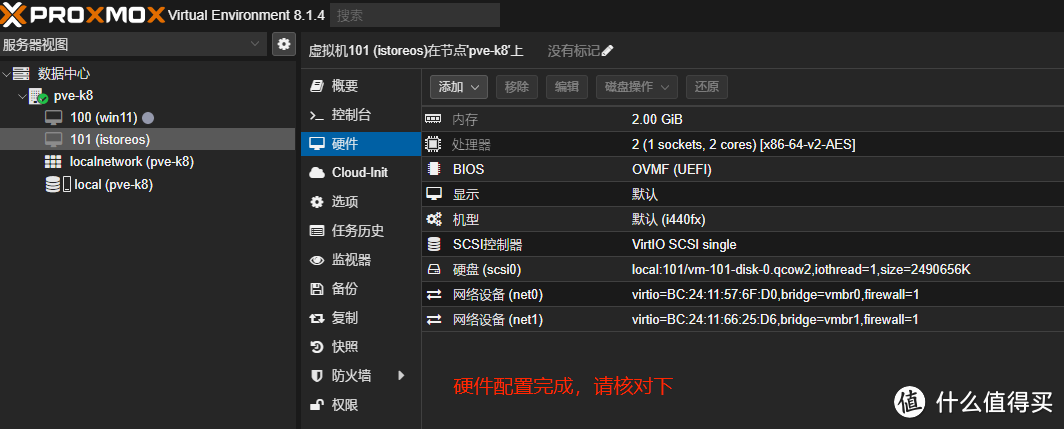The width and height of the screenshot is (1064, 429).
Task: Click the processor chip icon
Action: click(x=434, y=145)
